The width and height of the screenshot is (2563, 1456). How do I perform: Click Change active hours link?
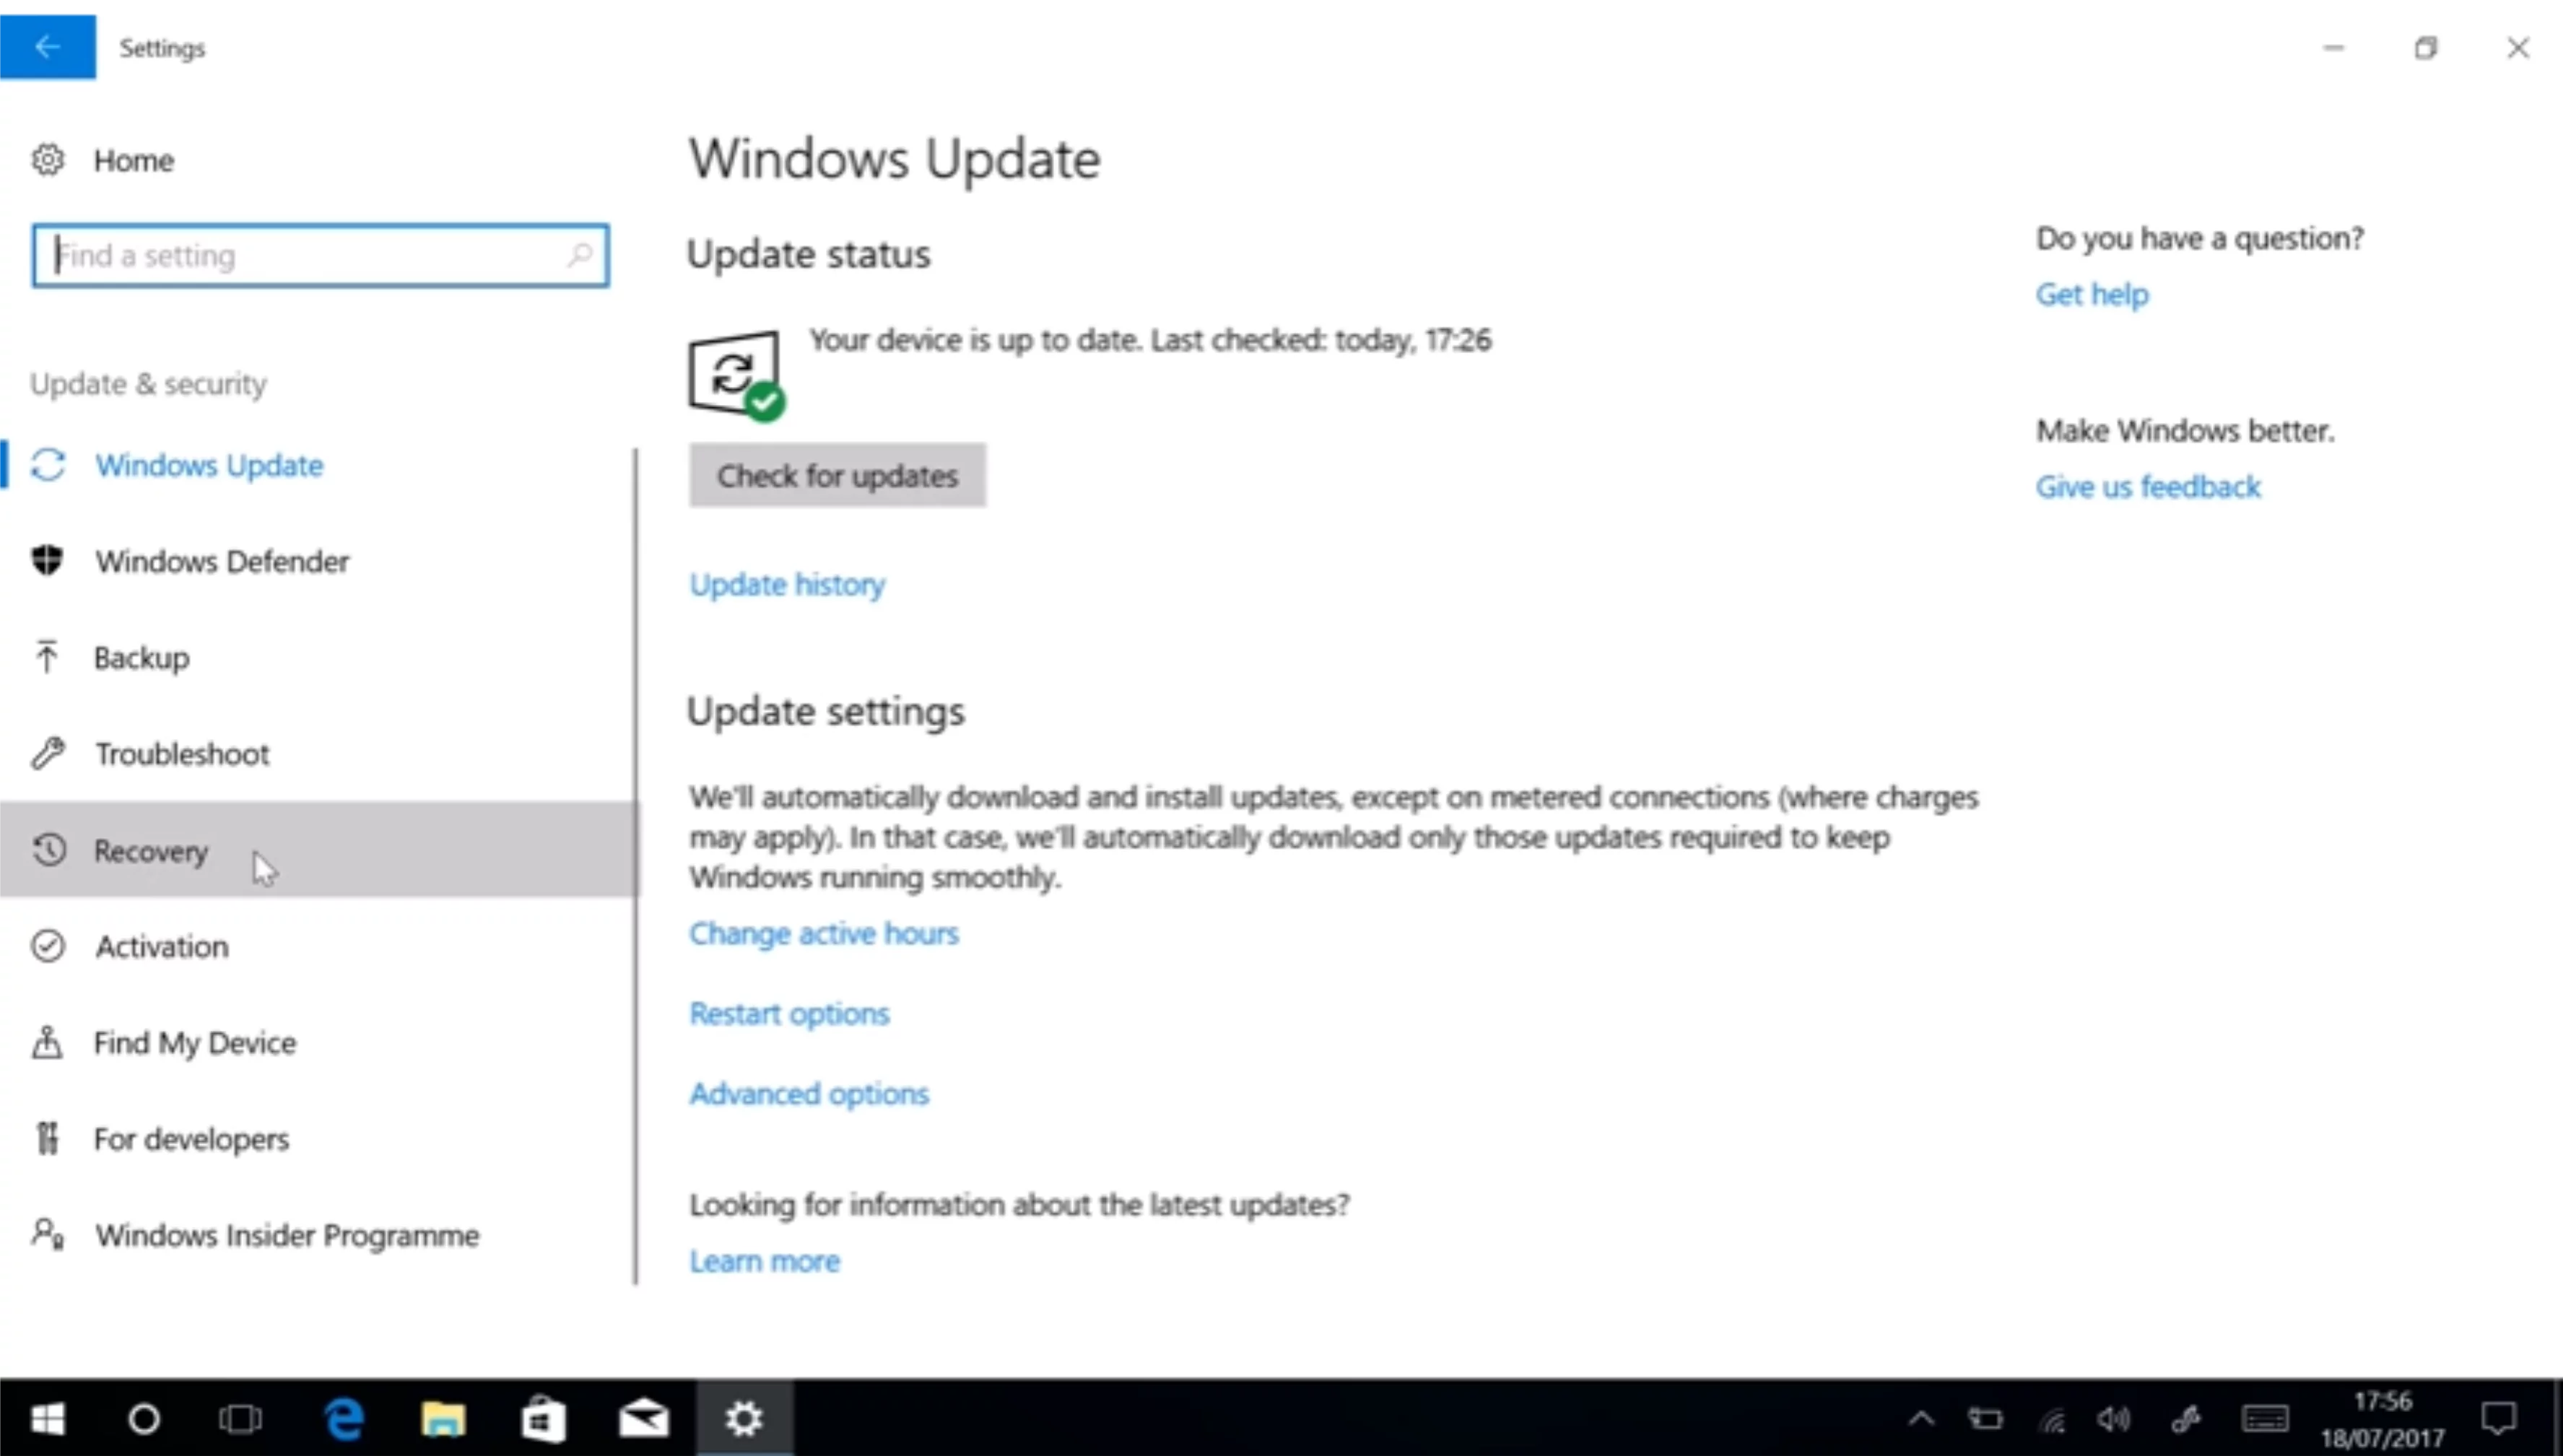coord(824,933)
